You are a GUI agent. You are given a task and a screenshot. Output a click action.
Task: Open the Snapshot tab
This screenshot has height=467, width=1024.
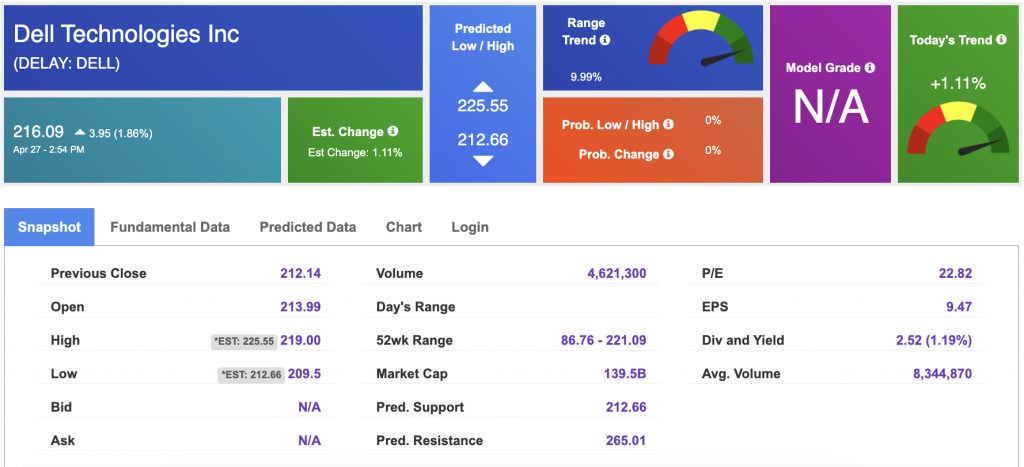pyautogui.click(x=50, y=227)
